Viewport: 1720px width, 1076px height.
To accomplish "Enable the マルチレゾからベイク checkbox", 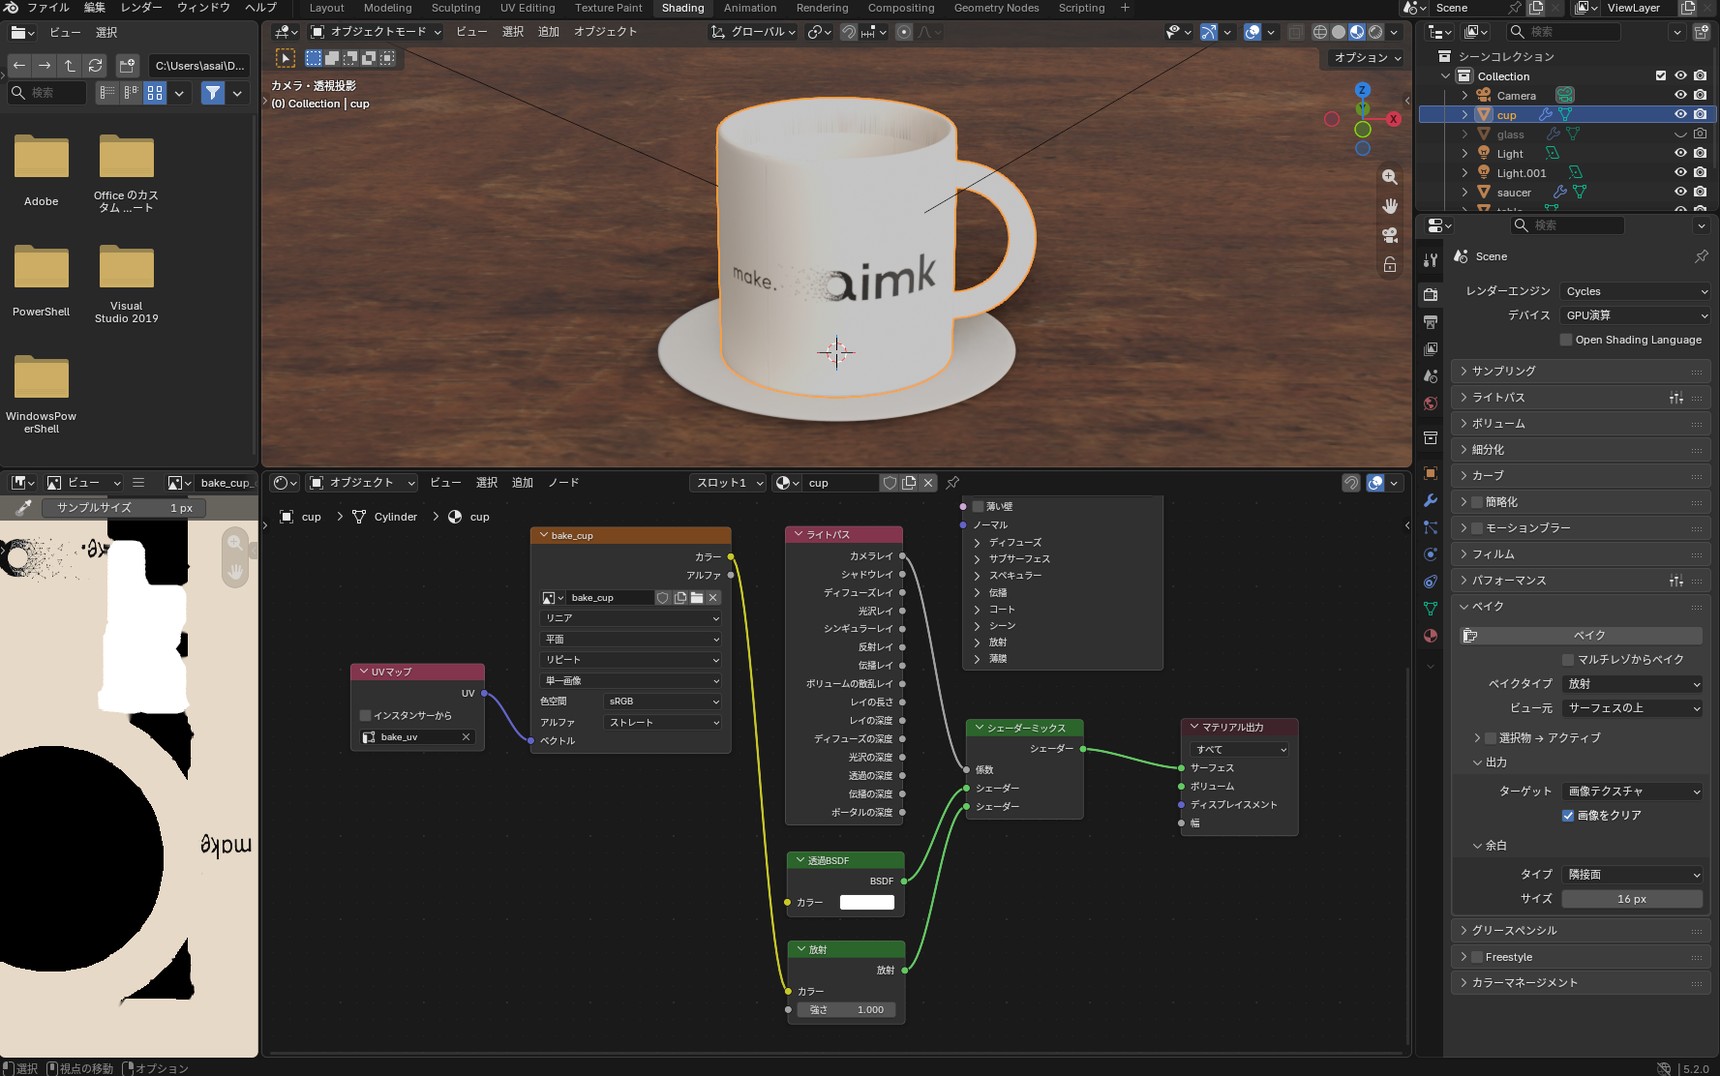I will point(1568,659).
